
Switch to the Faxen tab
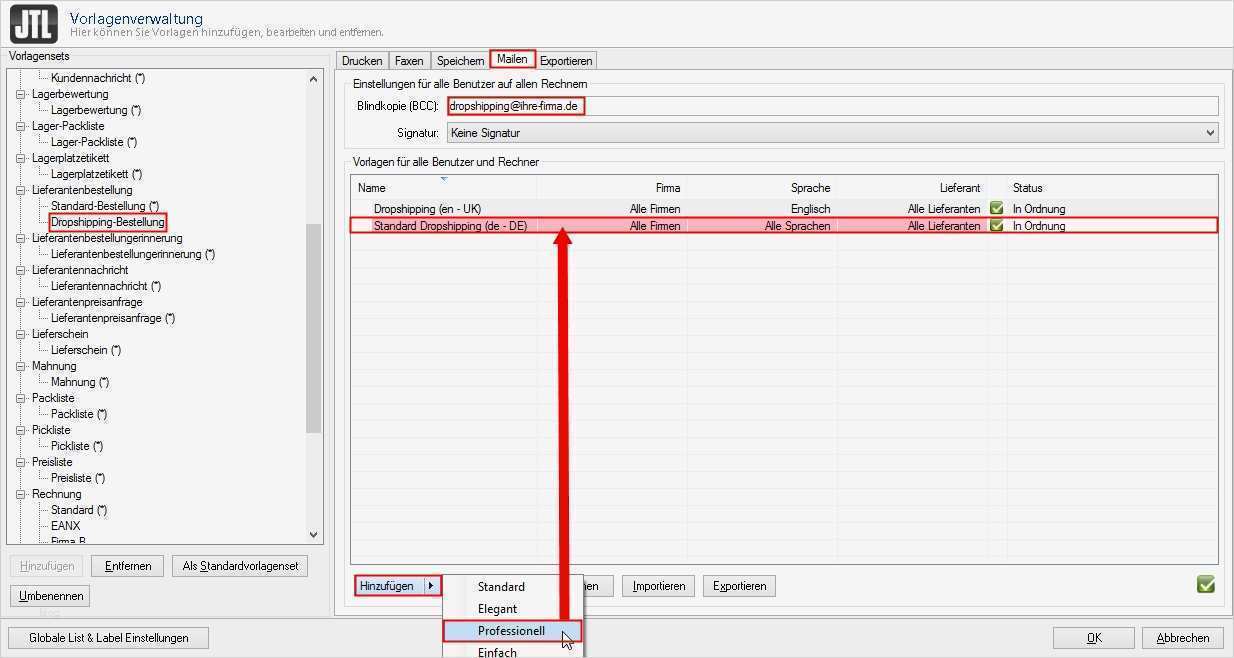(x=409, y=61)
